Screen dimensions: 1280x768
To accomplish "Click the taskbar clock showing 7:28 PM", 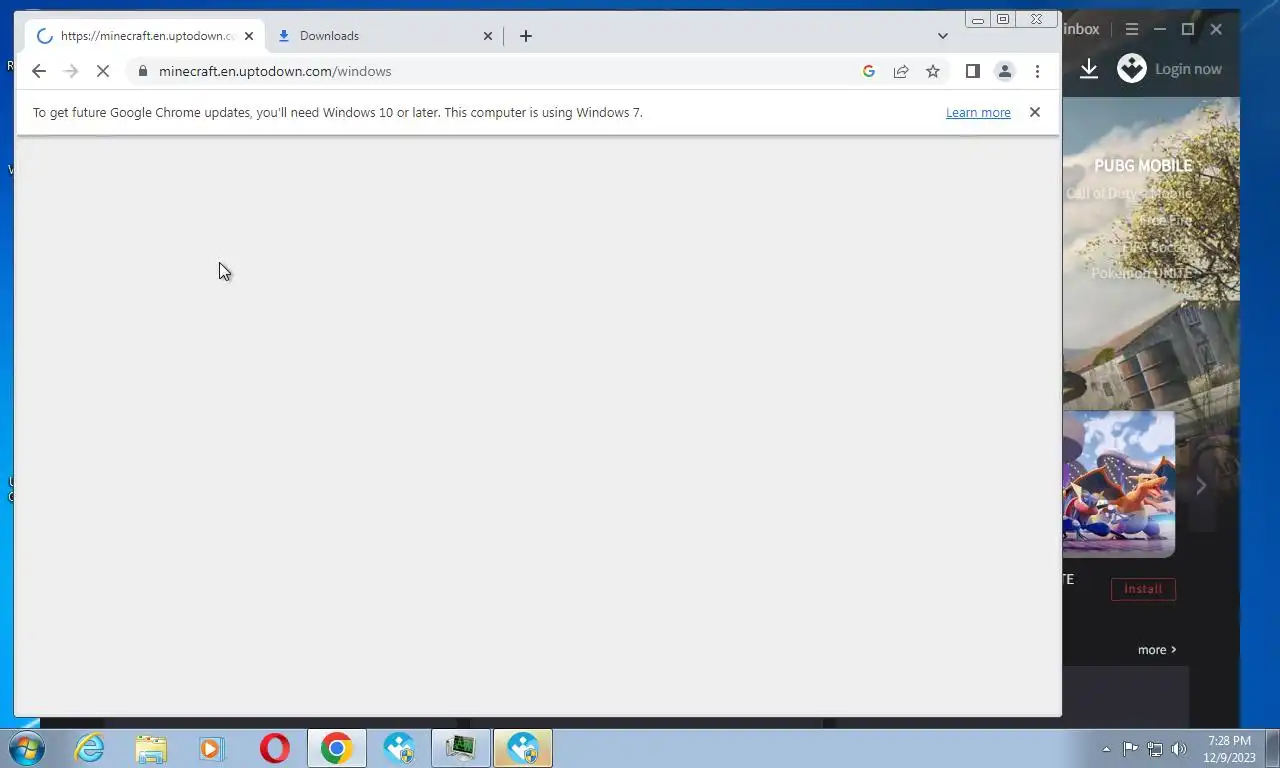I will (1229, 749).
